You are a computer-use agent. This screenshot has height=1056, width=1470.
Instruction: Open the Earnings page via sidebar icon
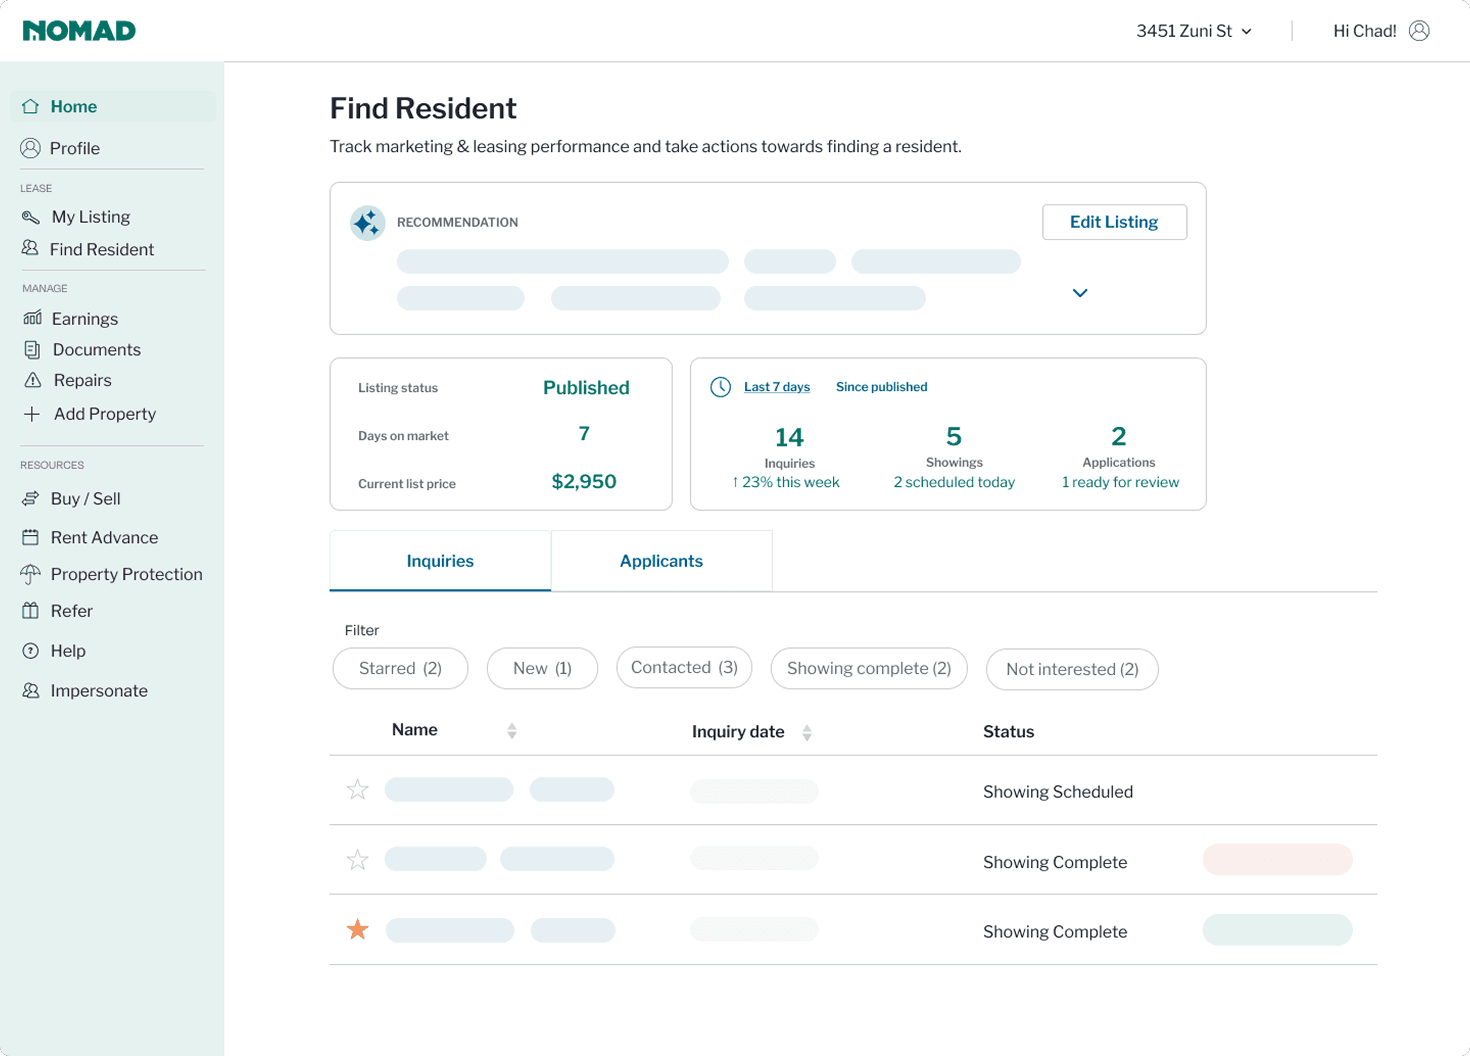coord(31,318)
